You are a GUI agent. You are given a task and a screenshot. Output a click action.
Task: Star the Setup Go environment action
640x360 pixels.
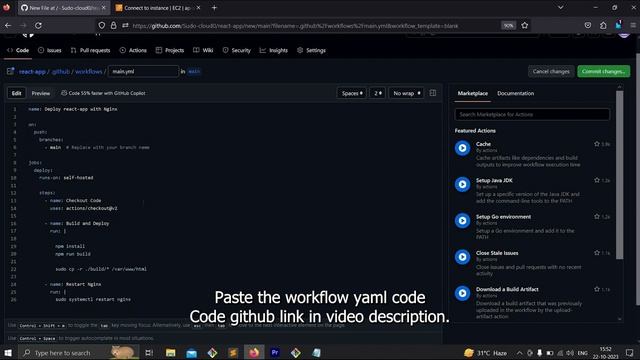point(597,217)
